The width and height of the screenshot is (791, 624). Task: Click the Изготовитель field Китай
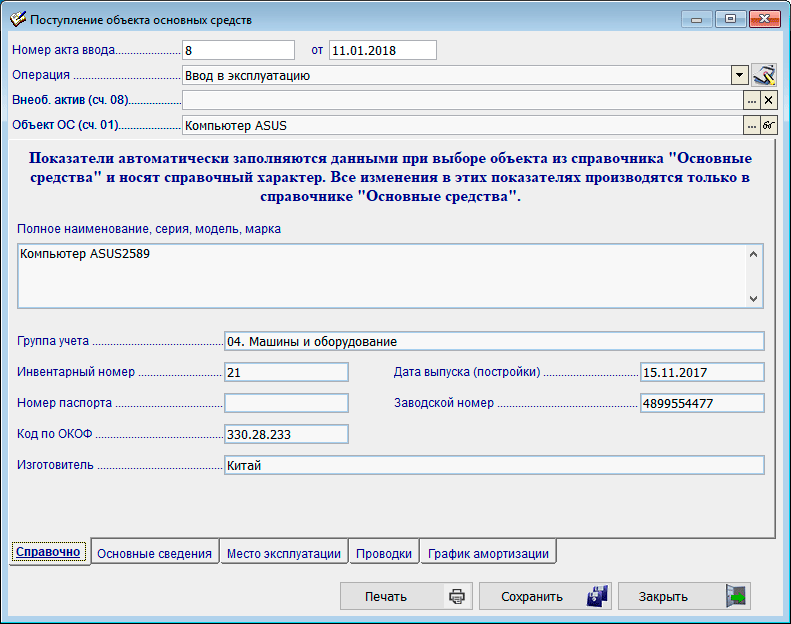point(494,465)
